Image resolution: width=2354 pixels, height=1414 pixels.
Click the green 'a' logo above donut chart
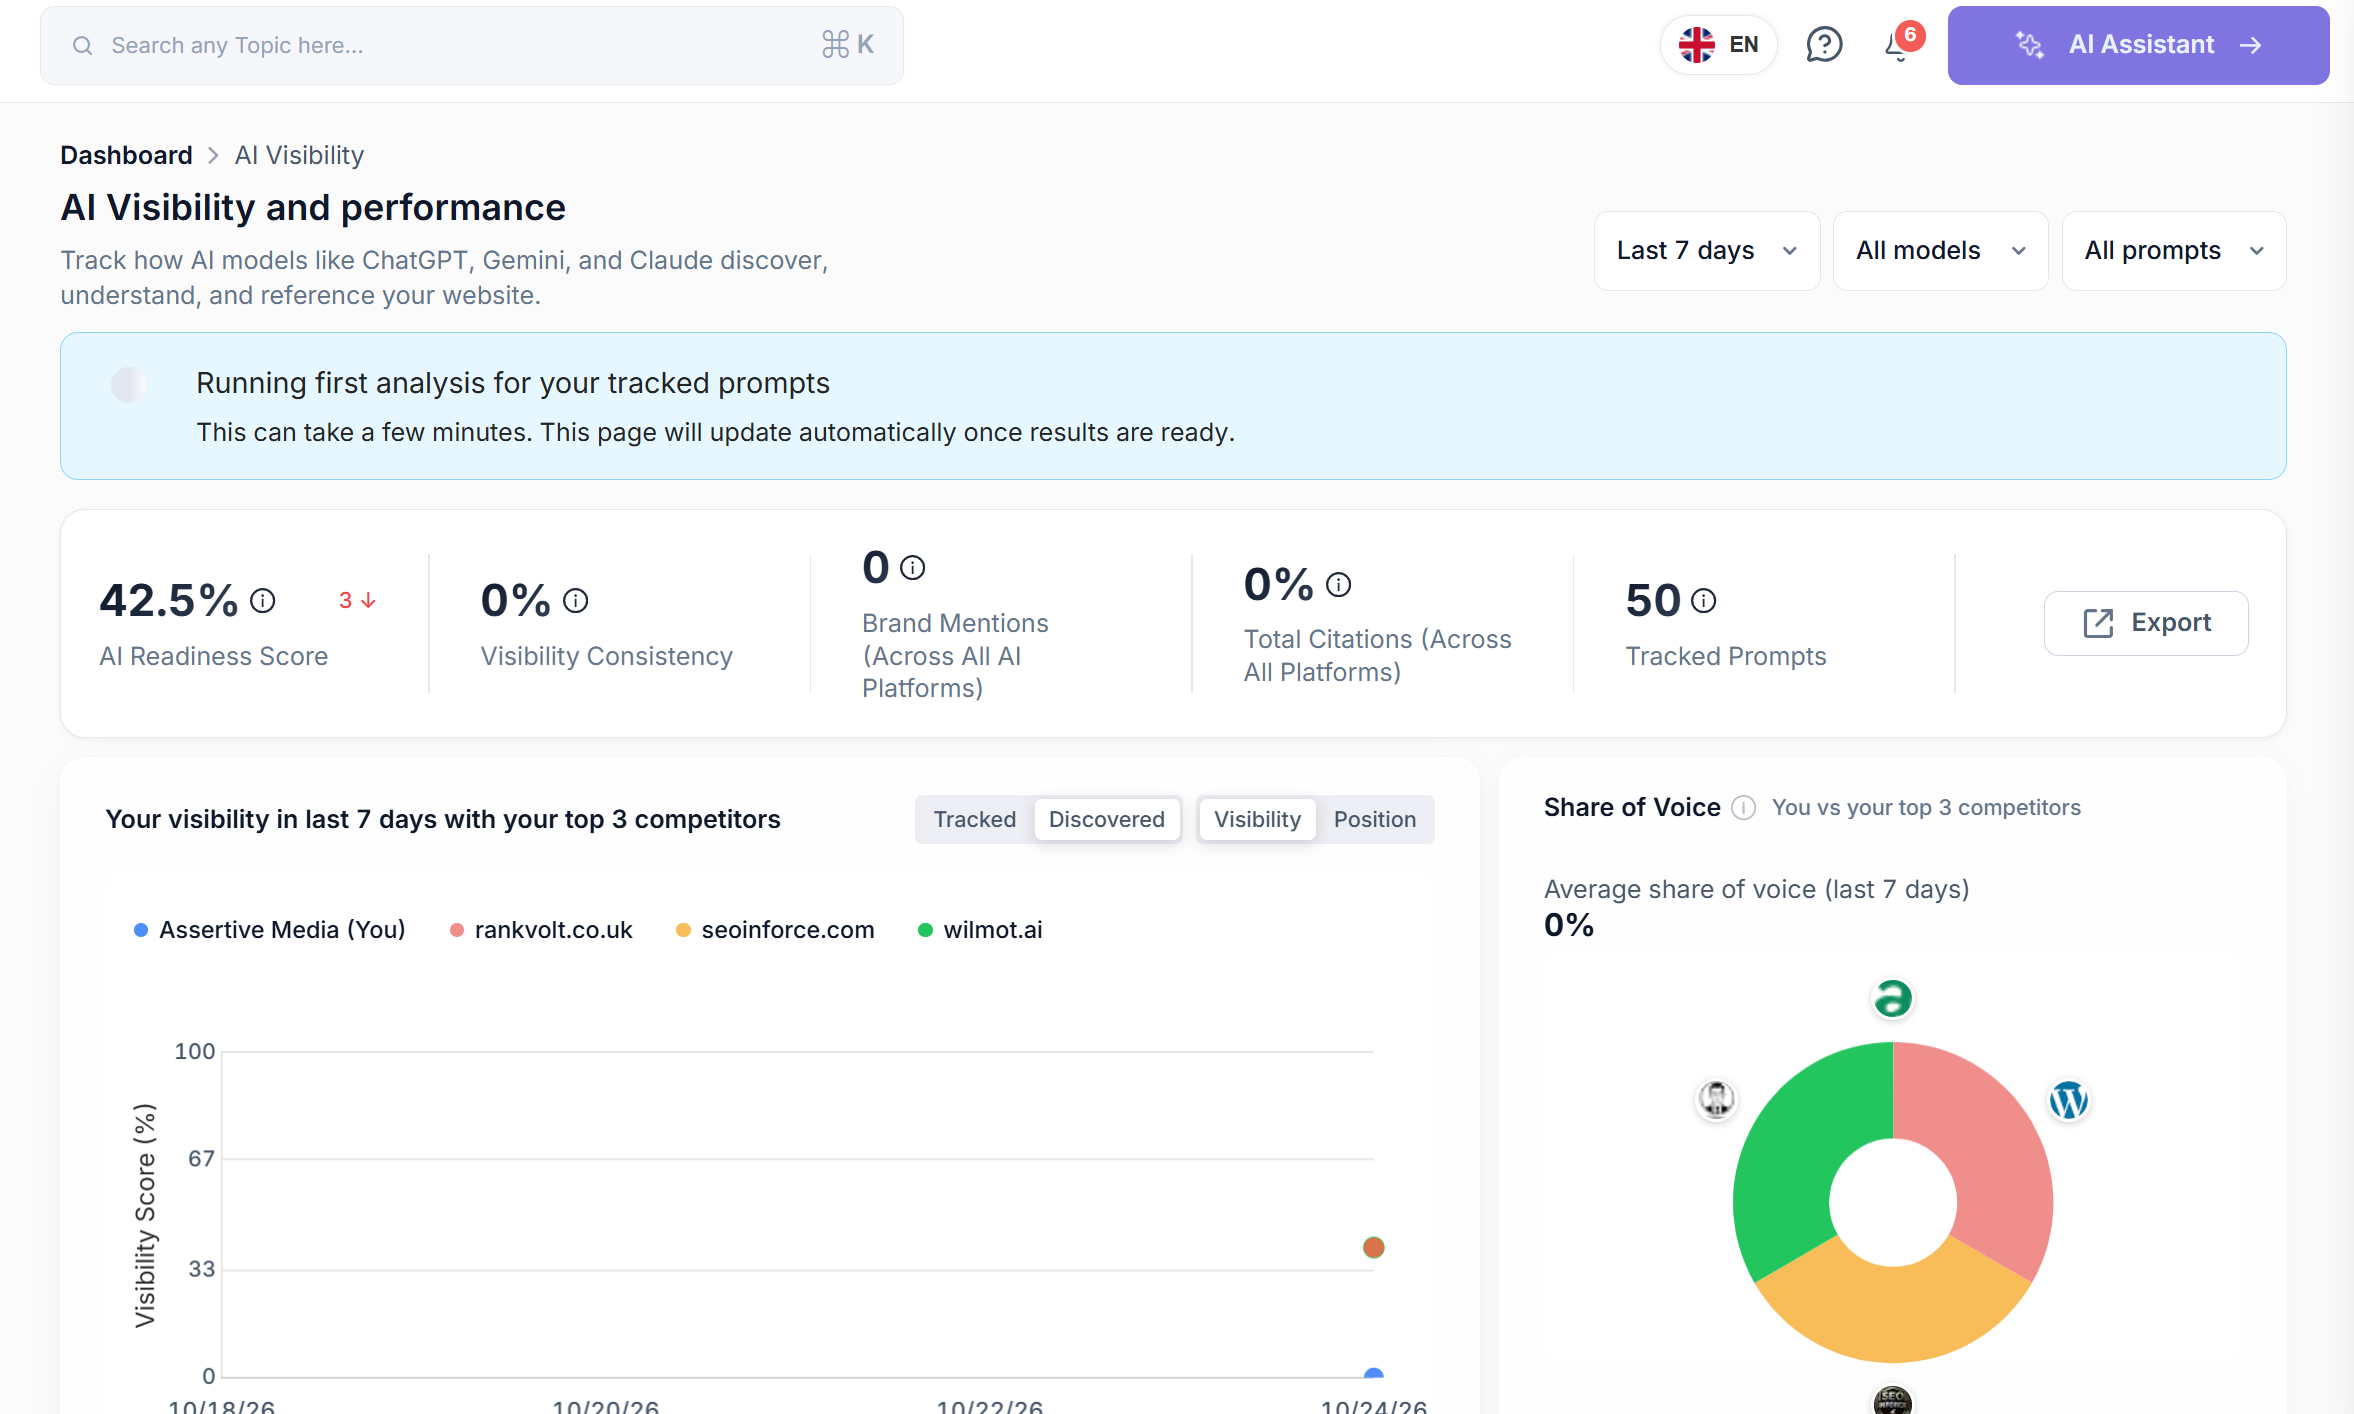pyautogui.click(x=1892, y=998)
